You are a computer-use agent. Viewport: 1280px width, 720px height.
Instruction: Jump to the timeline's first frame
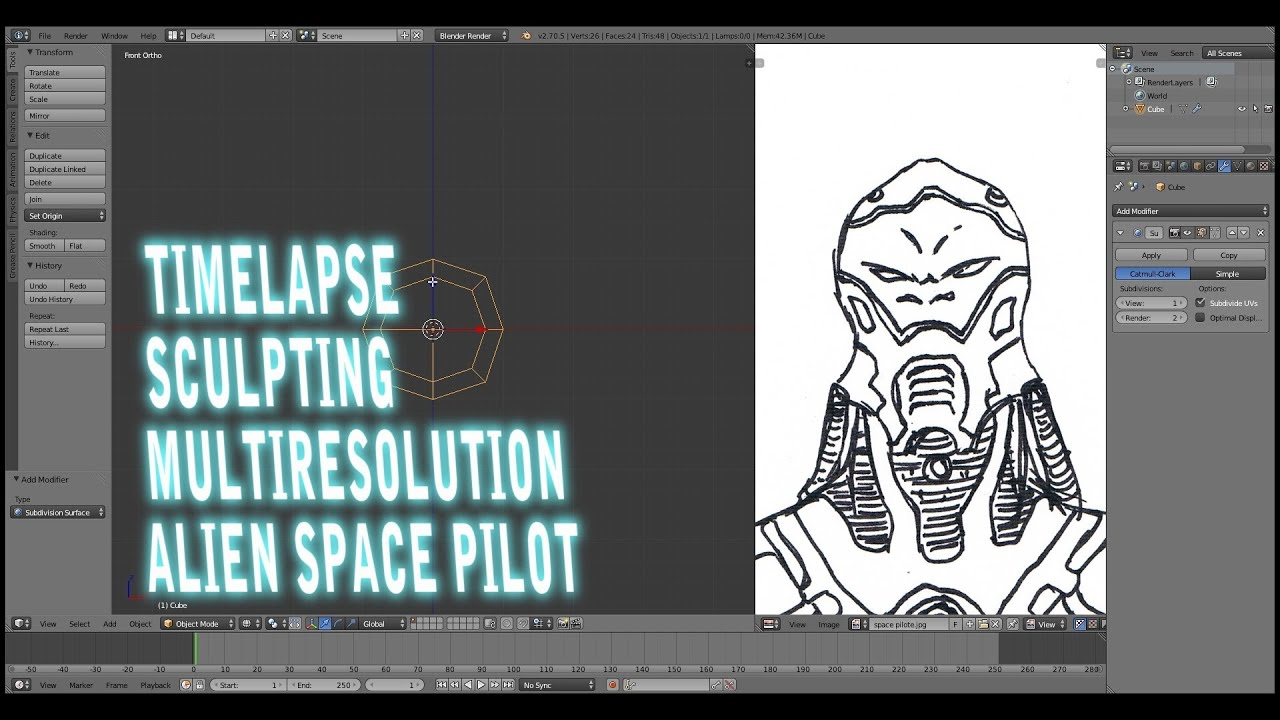pyautogui.click(x=442, y=685)
